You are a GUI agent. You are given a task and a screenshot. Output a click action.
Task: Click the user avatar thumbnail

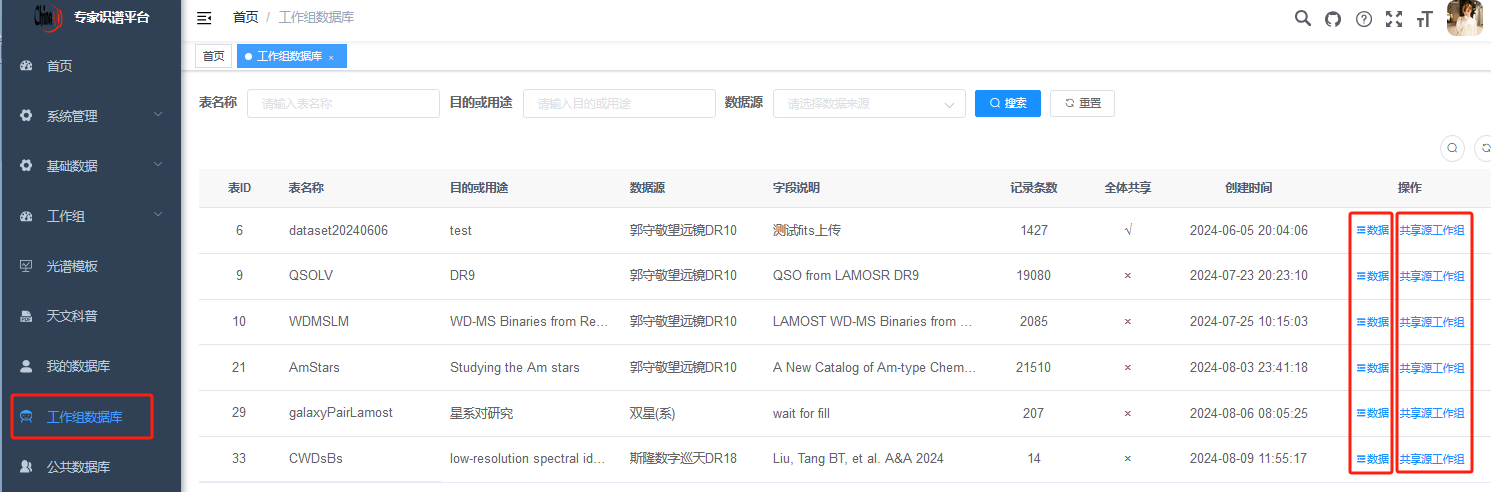(x=1464, y=18)
